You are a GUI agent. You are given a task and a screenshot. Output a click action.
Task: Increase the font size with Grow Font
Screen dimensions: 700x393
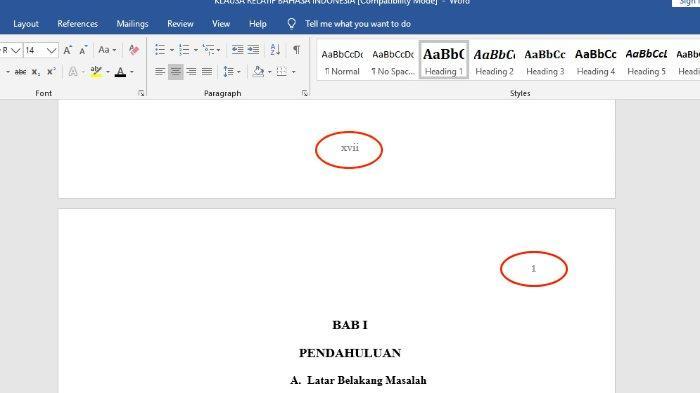[x=67, y=50]
